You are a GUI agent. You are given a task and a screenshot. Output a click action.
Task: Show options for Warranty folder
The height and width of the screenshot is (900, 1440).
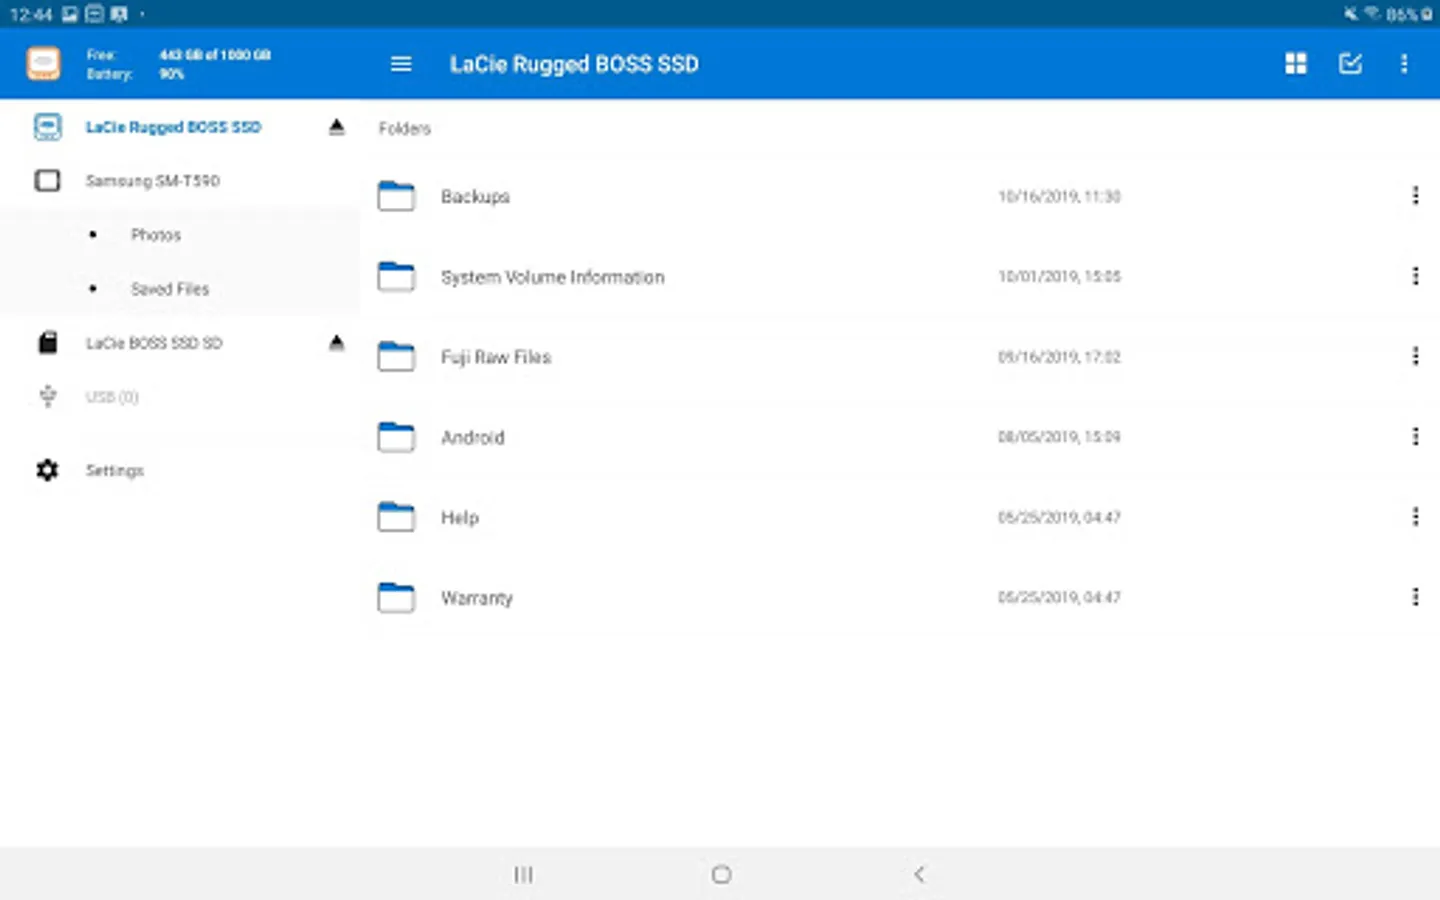[x=1415, y=597]
